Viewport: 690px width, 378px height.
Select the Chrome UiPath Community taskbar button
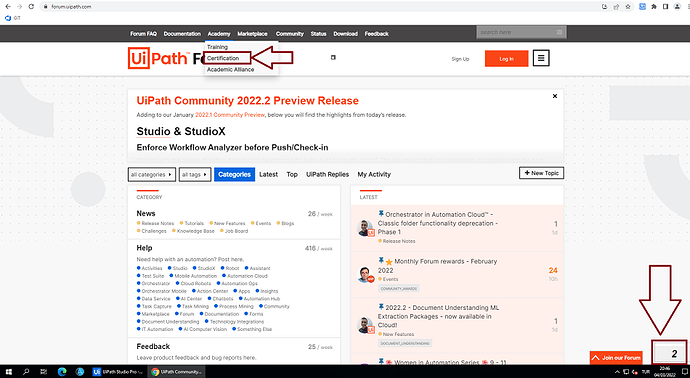coord(176,372)
